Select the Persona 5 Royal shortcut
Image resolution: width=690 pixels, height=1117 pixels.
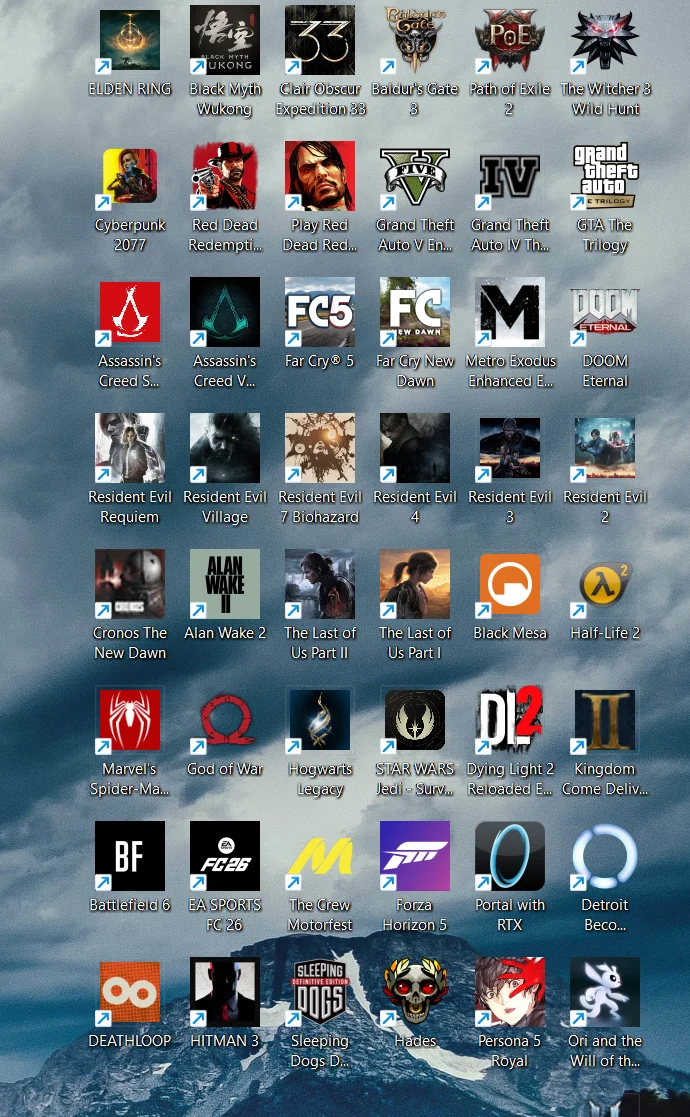[510, 992]
